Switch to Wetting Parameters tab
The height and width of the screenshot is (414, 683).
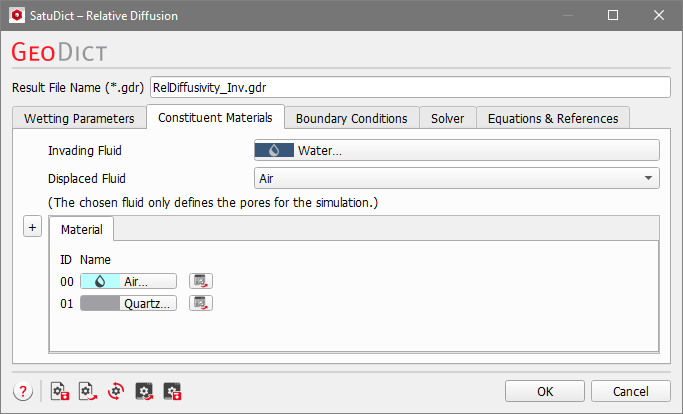79,118
